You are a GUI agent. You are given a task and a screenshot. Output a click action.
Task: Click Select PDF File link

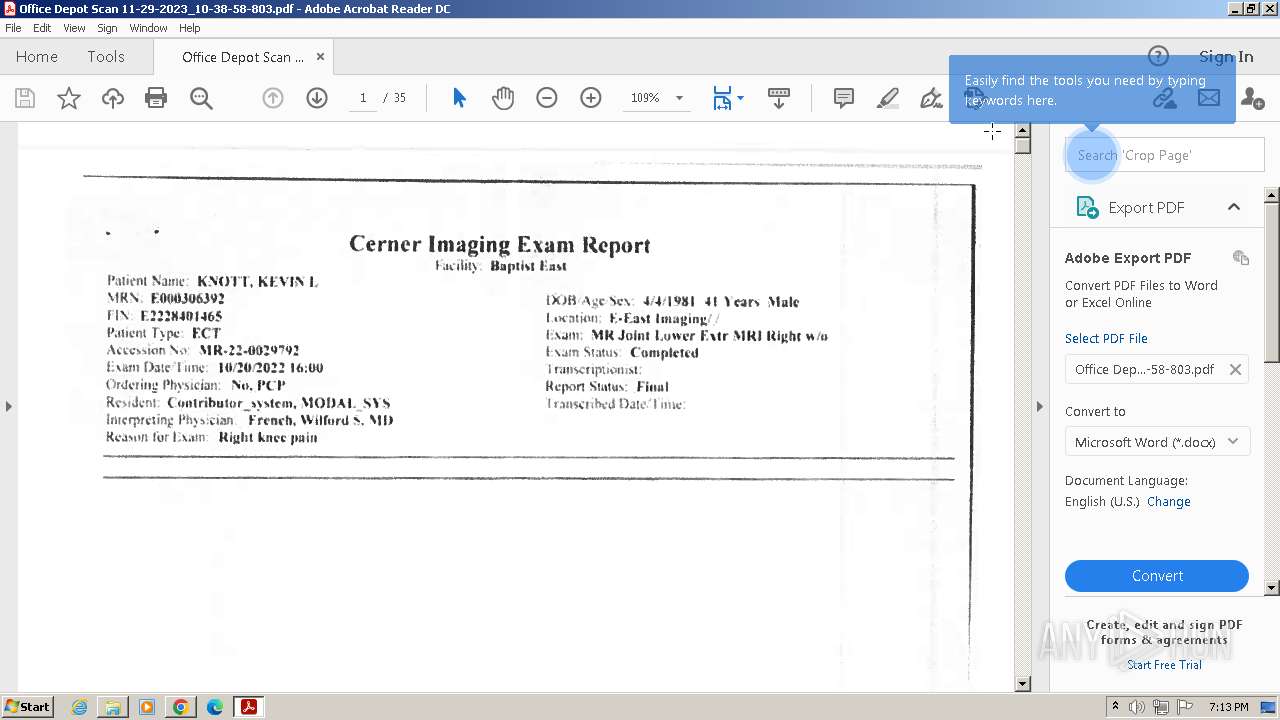click(1106, 339)
